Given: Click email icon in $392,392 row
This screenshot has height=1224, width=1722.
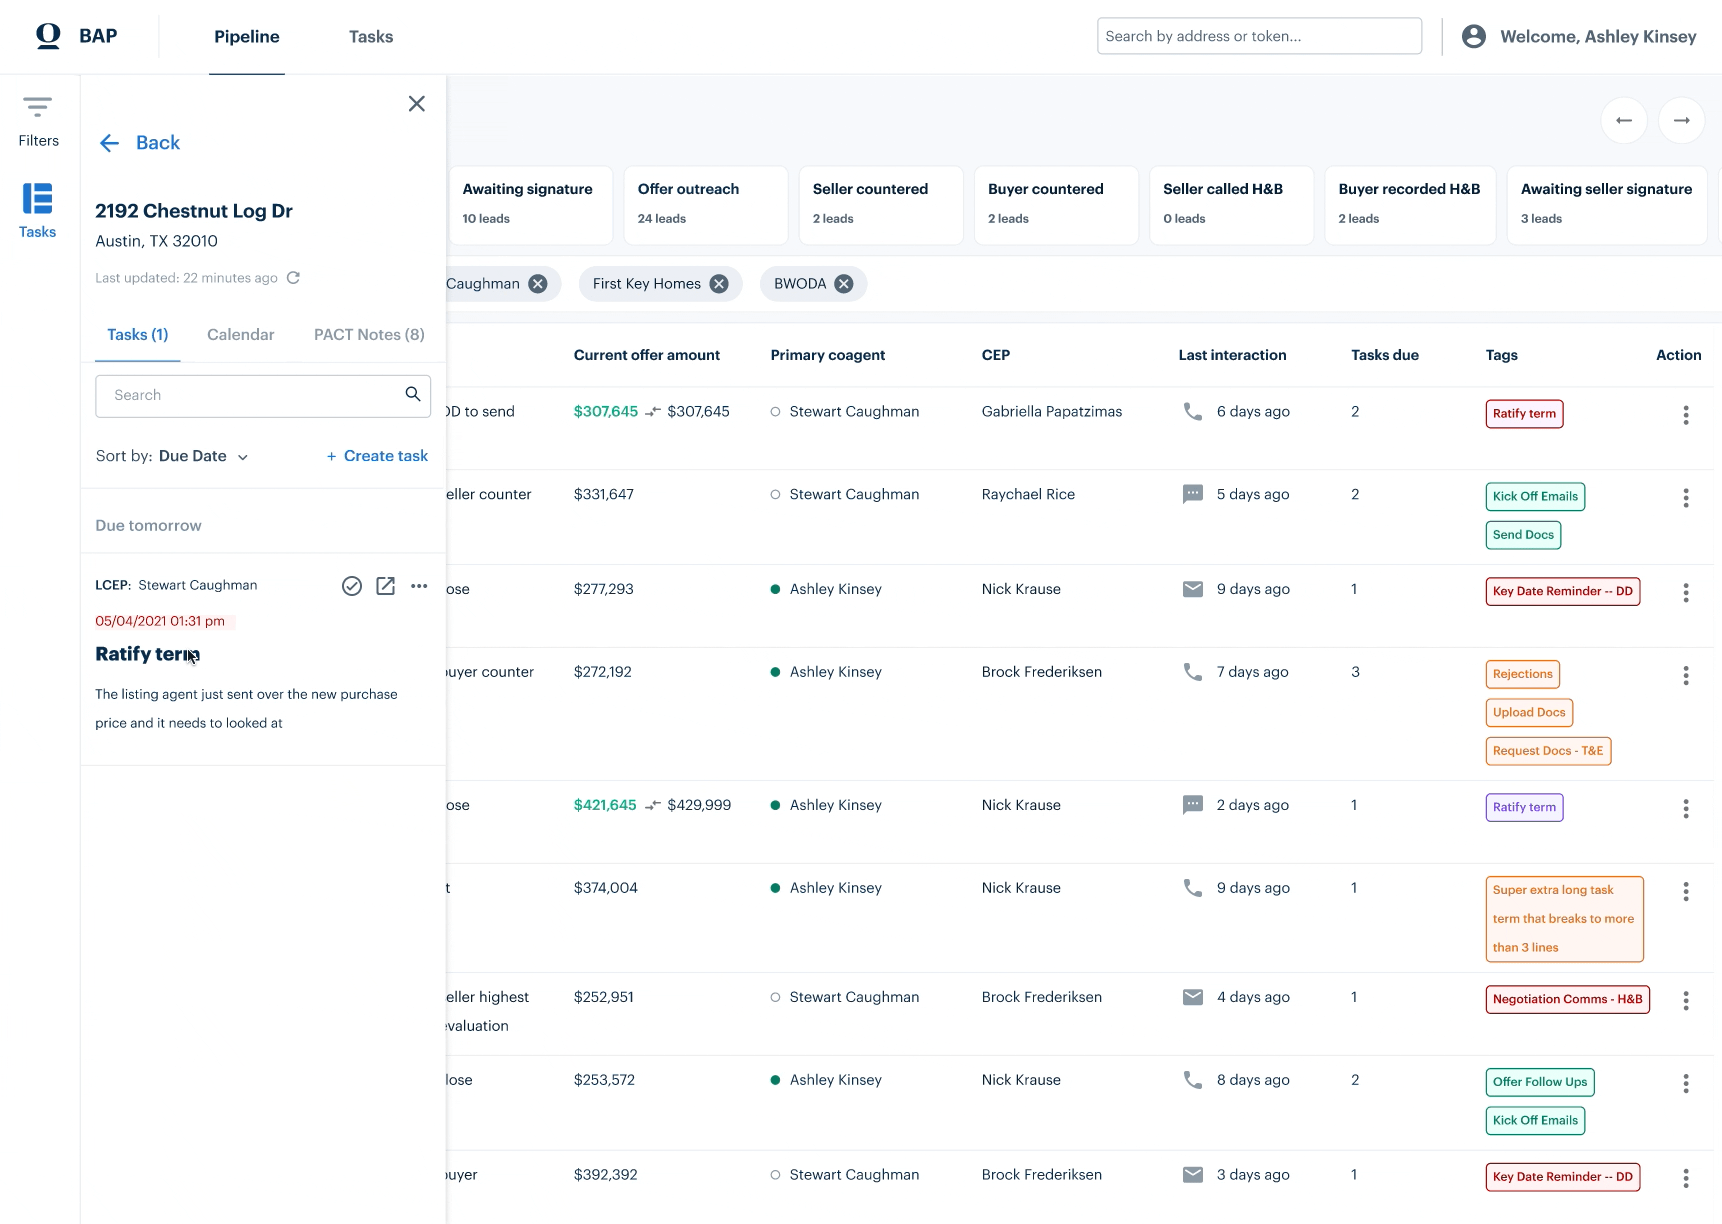Looking at the screenshot, I should pyautogui.click(x=1192, y=1175).
